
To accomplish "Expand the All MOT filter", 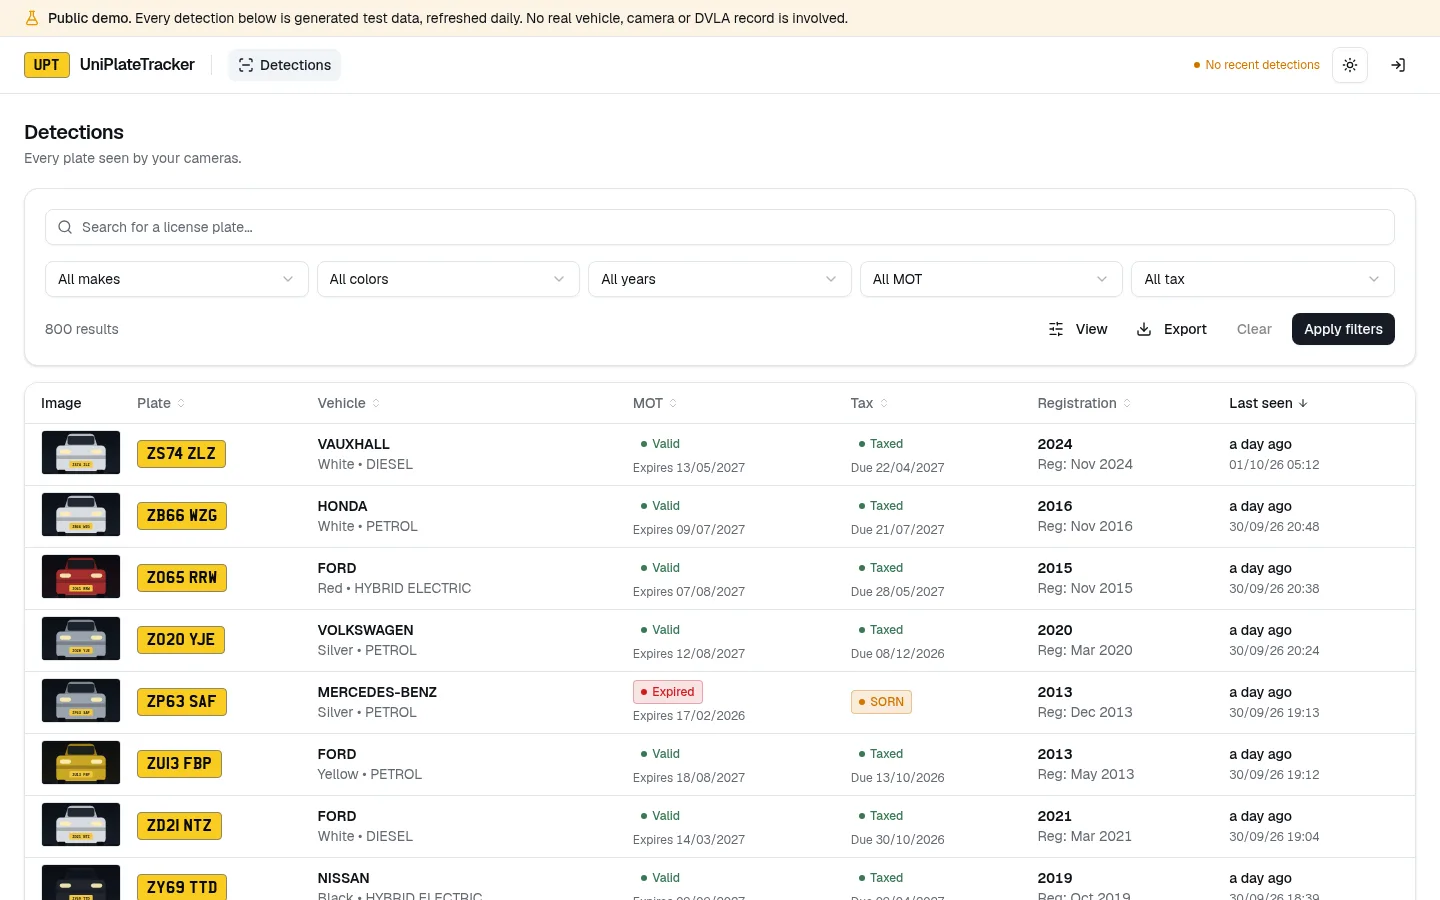I will 991,279.
